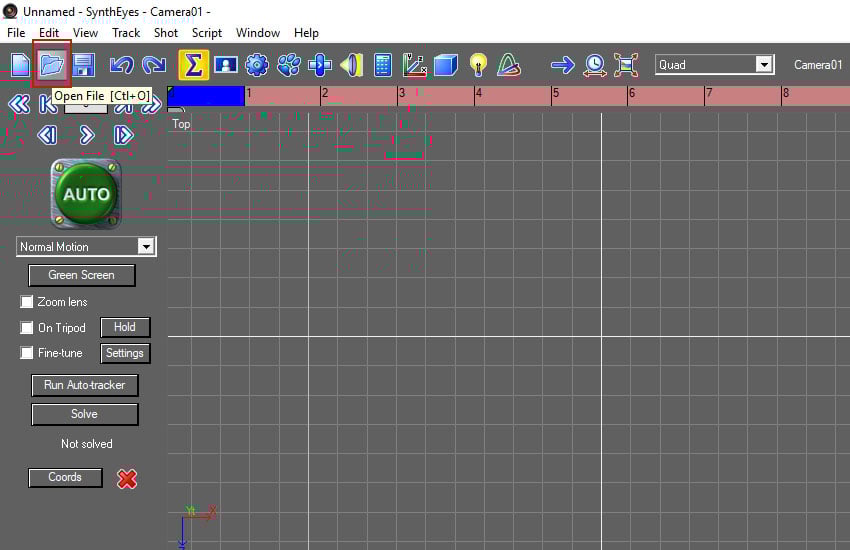
Task: Click the fit-to-view frame toolbar icon
Action: point(626,65)
